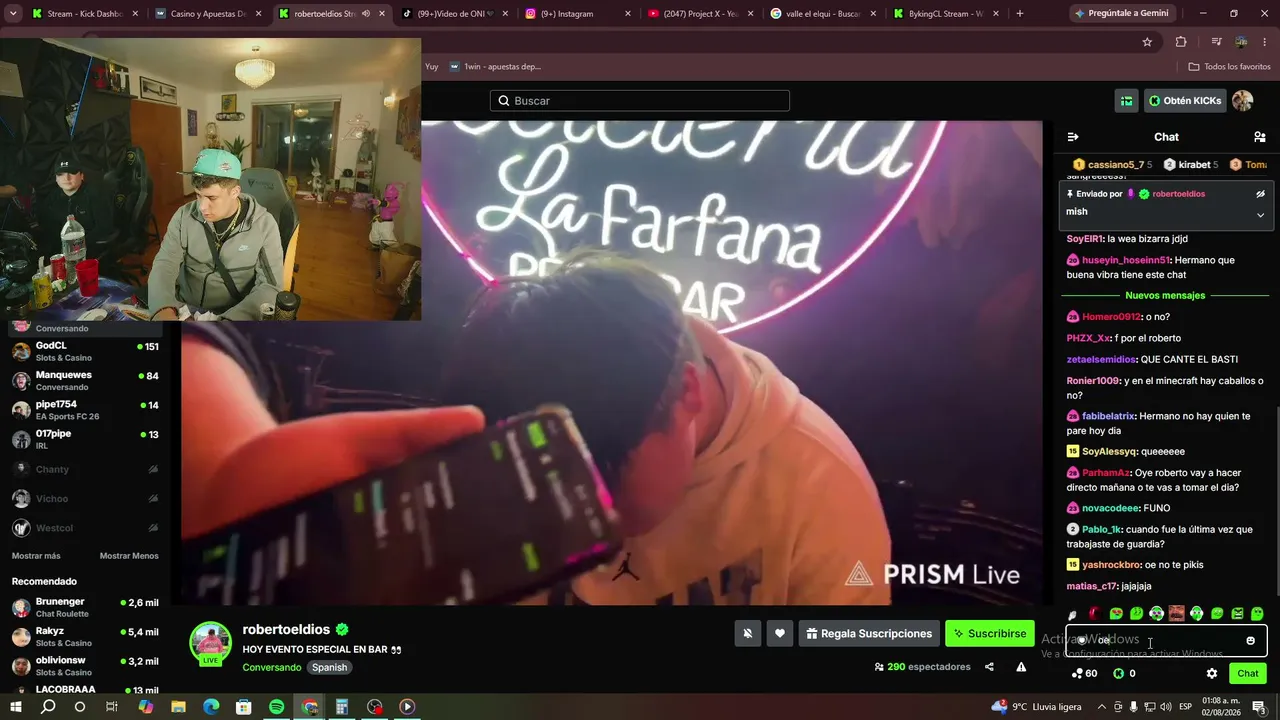Open a new browser tab

coord(1020,14)
